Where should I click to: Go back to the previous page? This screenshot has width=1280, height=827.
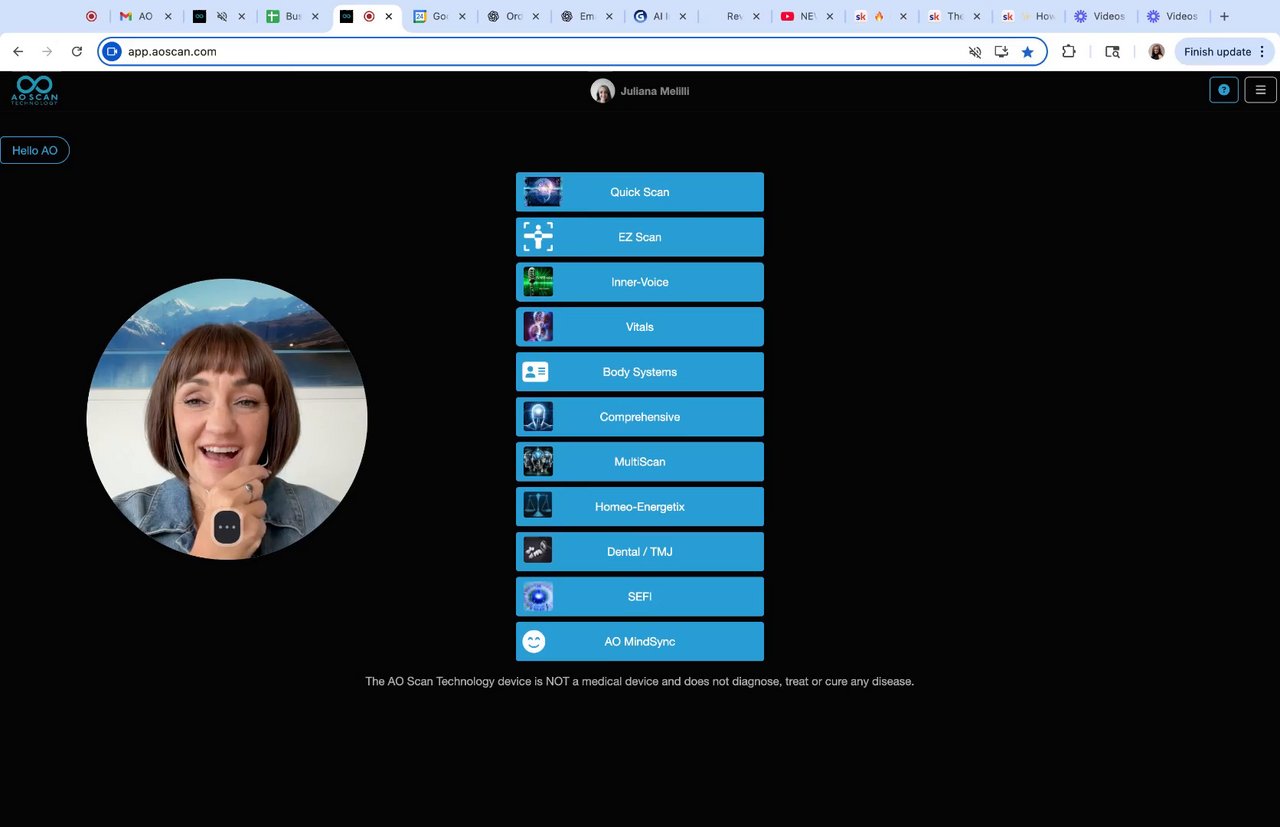click(18, 51)
